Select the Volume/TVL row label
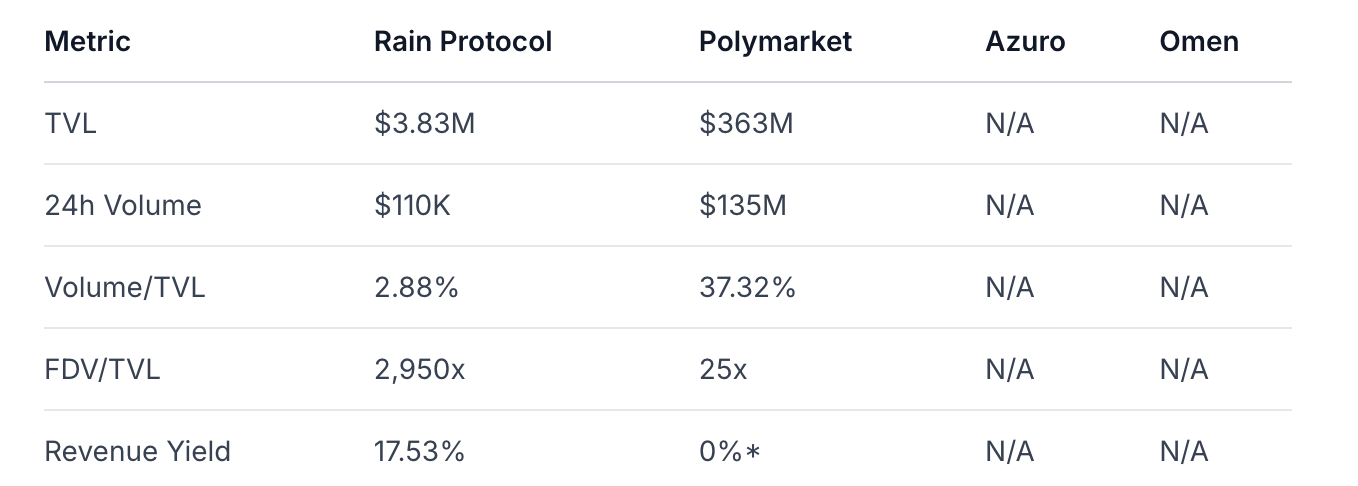This screenshot has height=486, width=1358. pyautogui.click(x=125, y=288)
